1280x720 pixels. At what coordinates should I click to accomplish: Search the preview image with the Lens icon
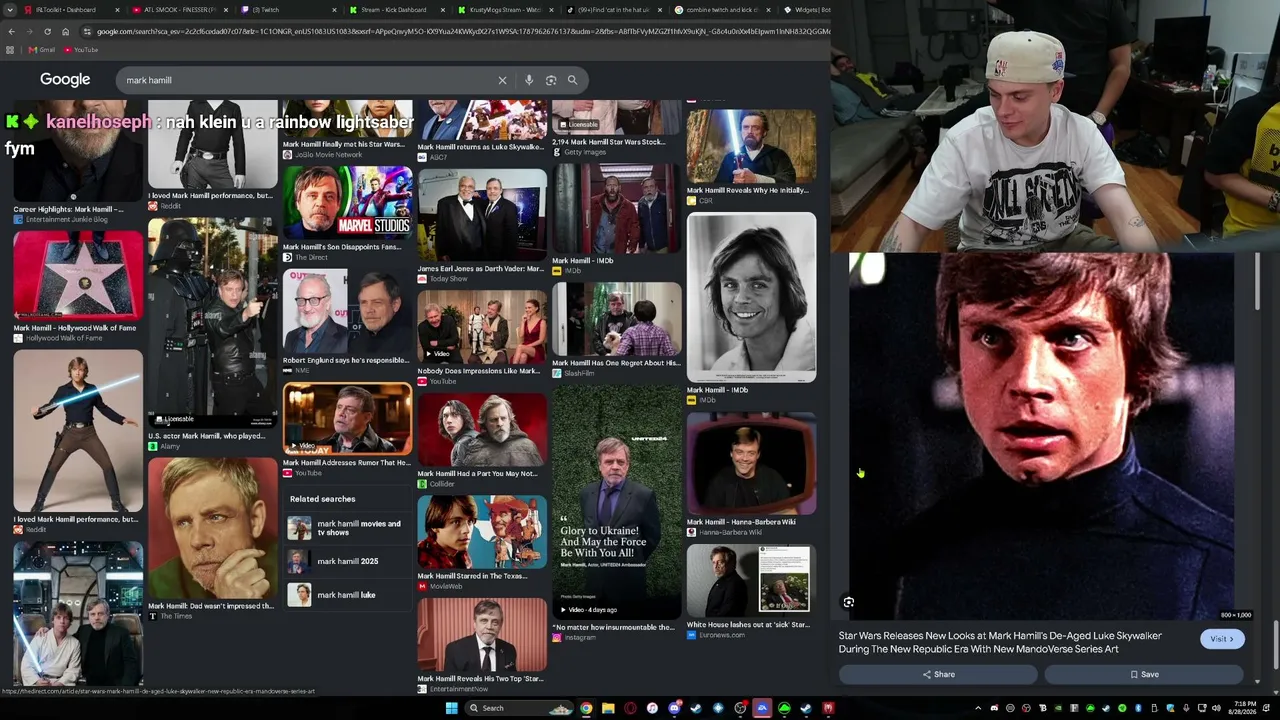pos(848,602)
